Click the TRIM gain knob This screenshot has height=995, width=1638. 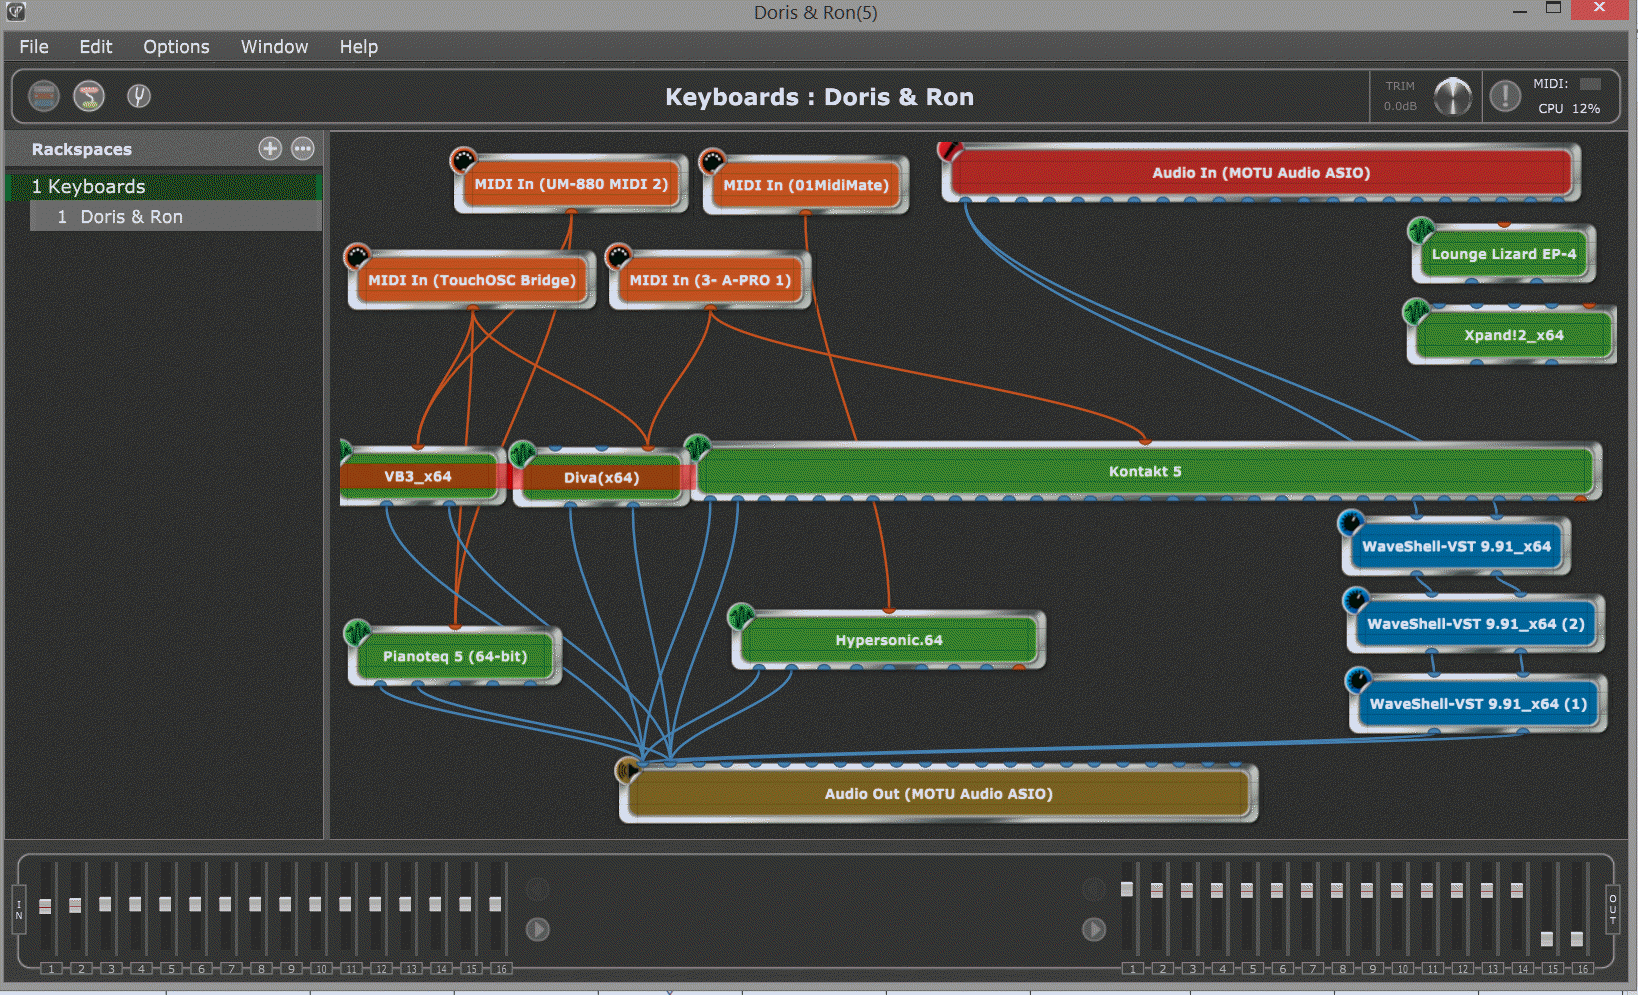pos(1452,96)
